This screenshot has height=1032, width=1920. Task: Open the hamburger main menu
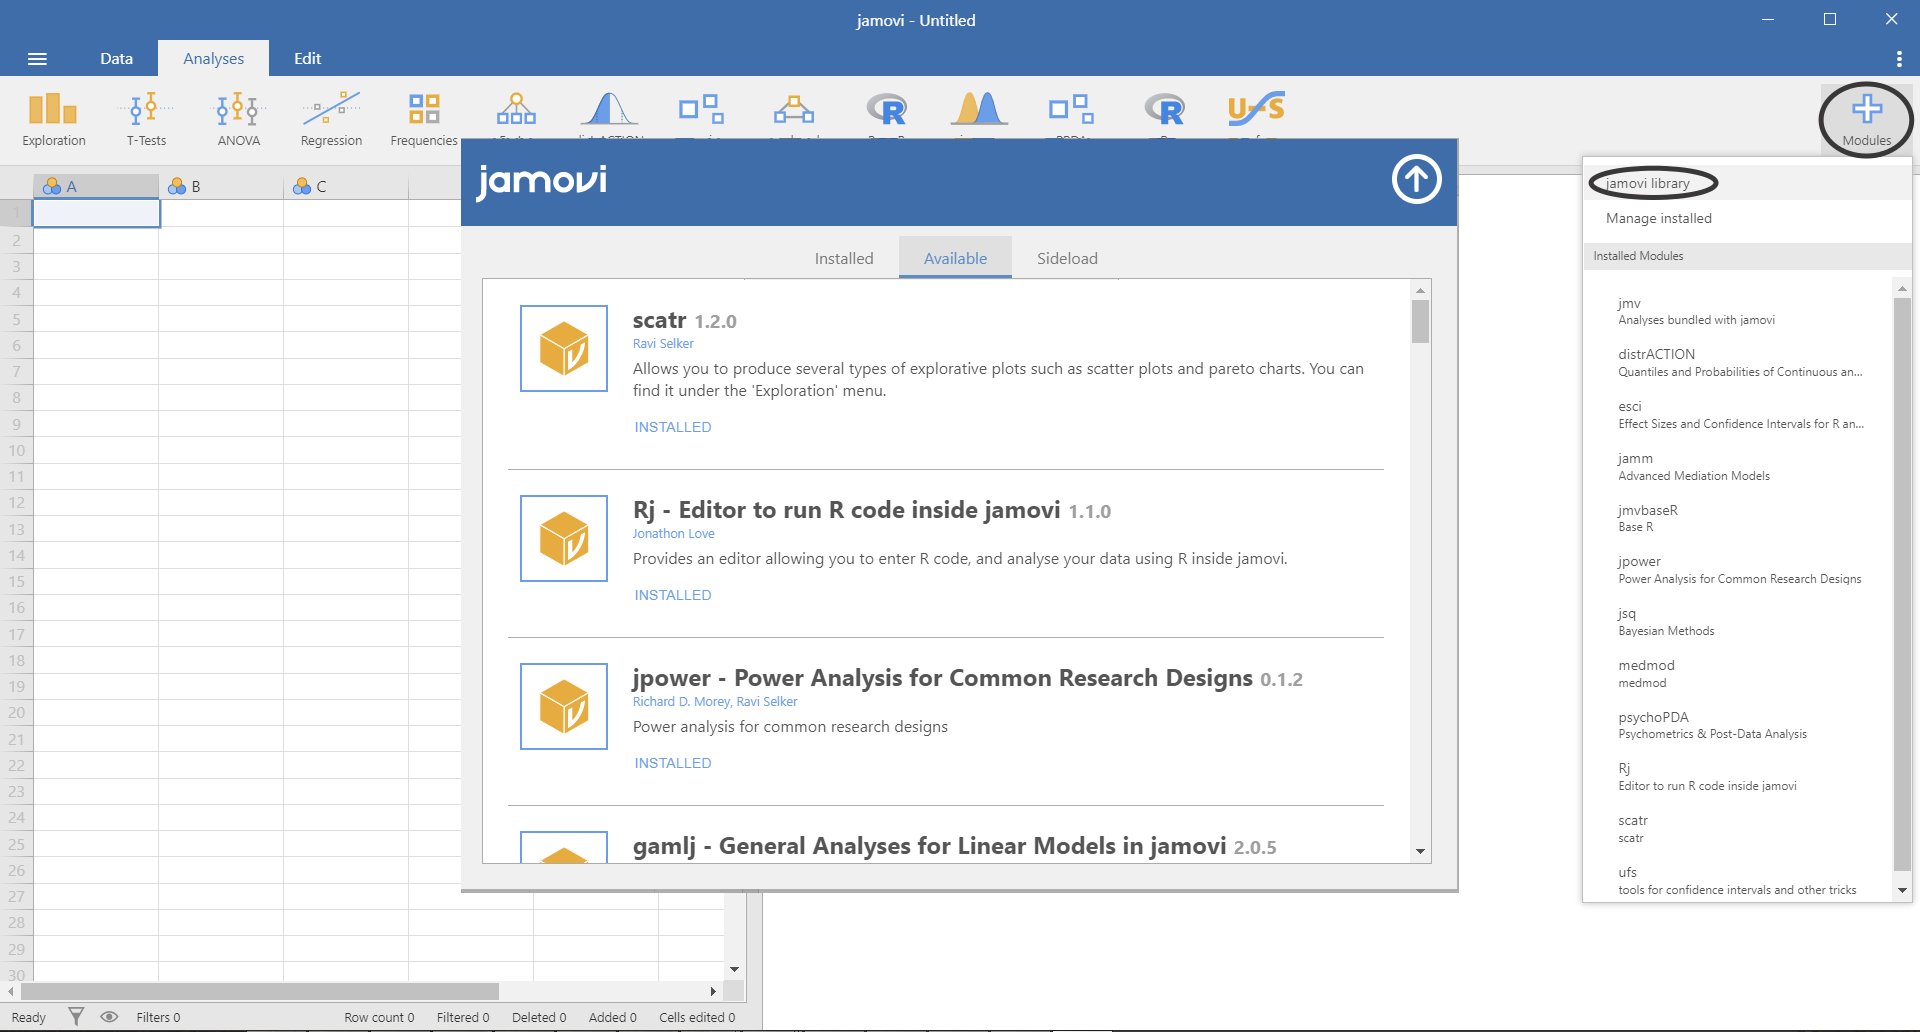[x=37, y=59]
